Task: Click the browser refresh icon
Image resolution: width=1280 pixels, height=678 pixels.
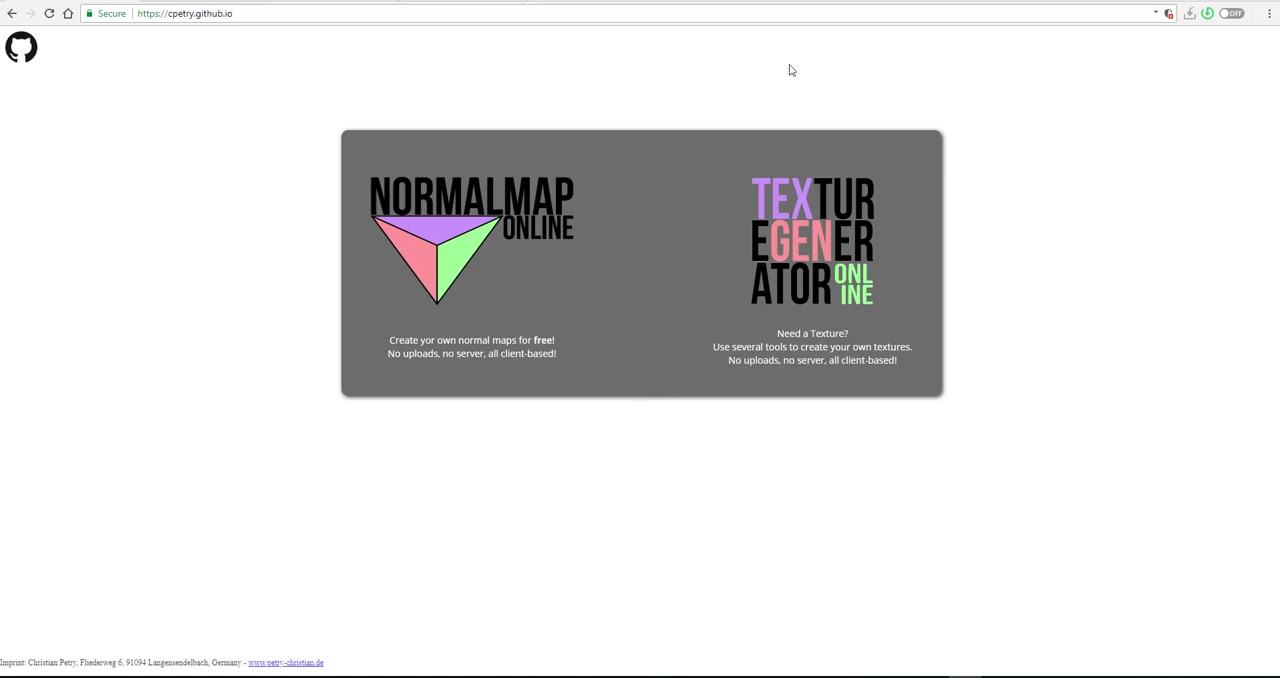Action: pyautogui.click(x=49, y=13)
